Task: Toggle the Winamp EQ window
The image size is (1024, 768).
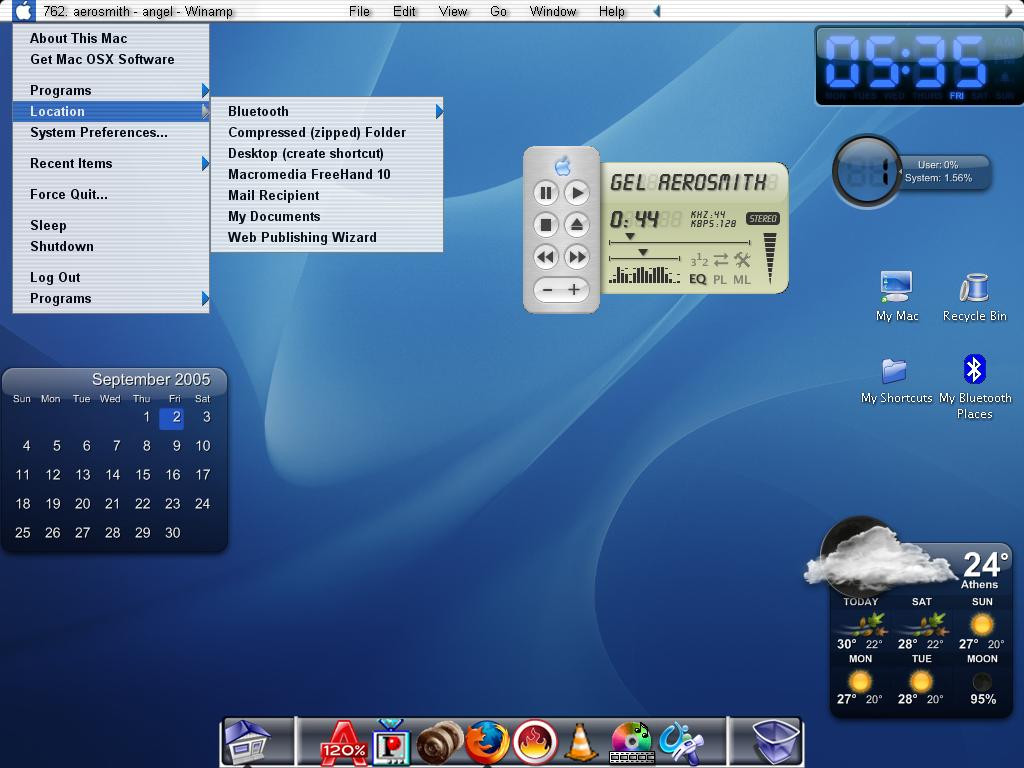Action: click(698, 280)
